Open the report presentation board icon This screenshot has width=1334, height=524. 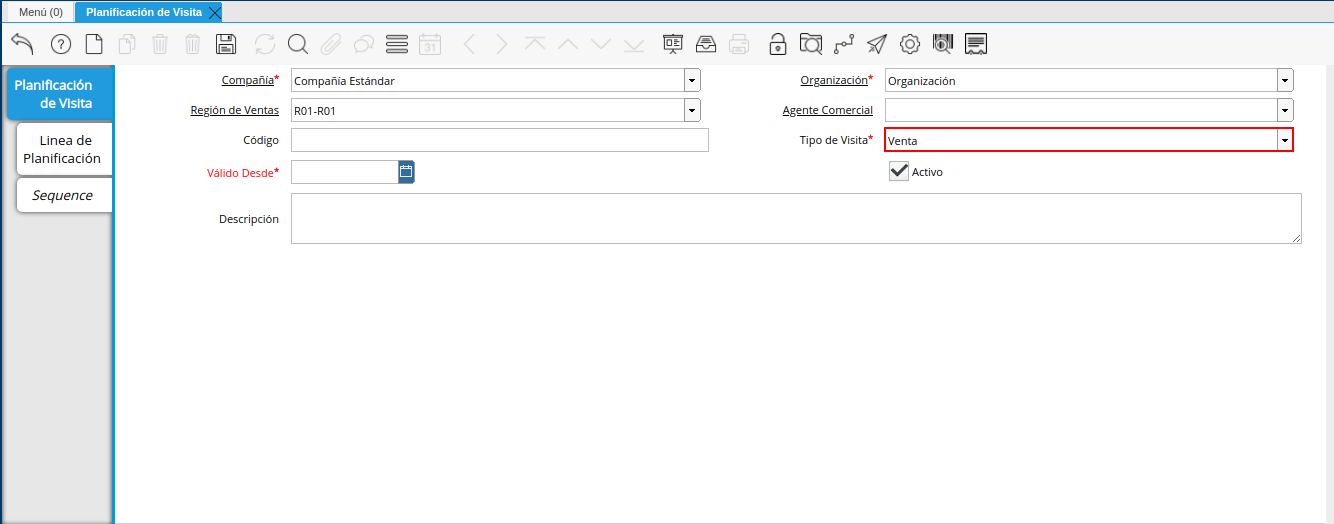[x=673, y=44]
